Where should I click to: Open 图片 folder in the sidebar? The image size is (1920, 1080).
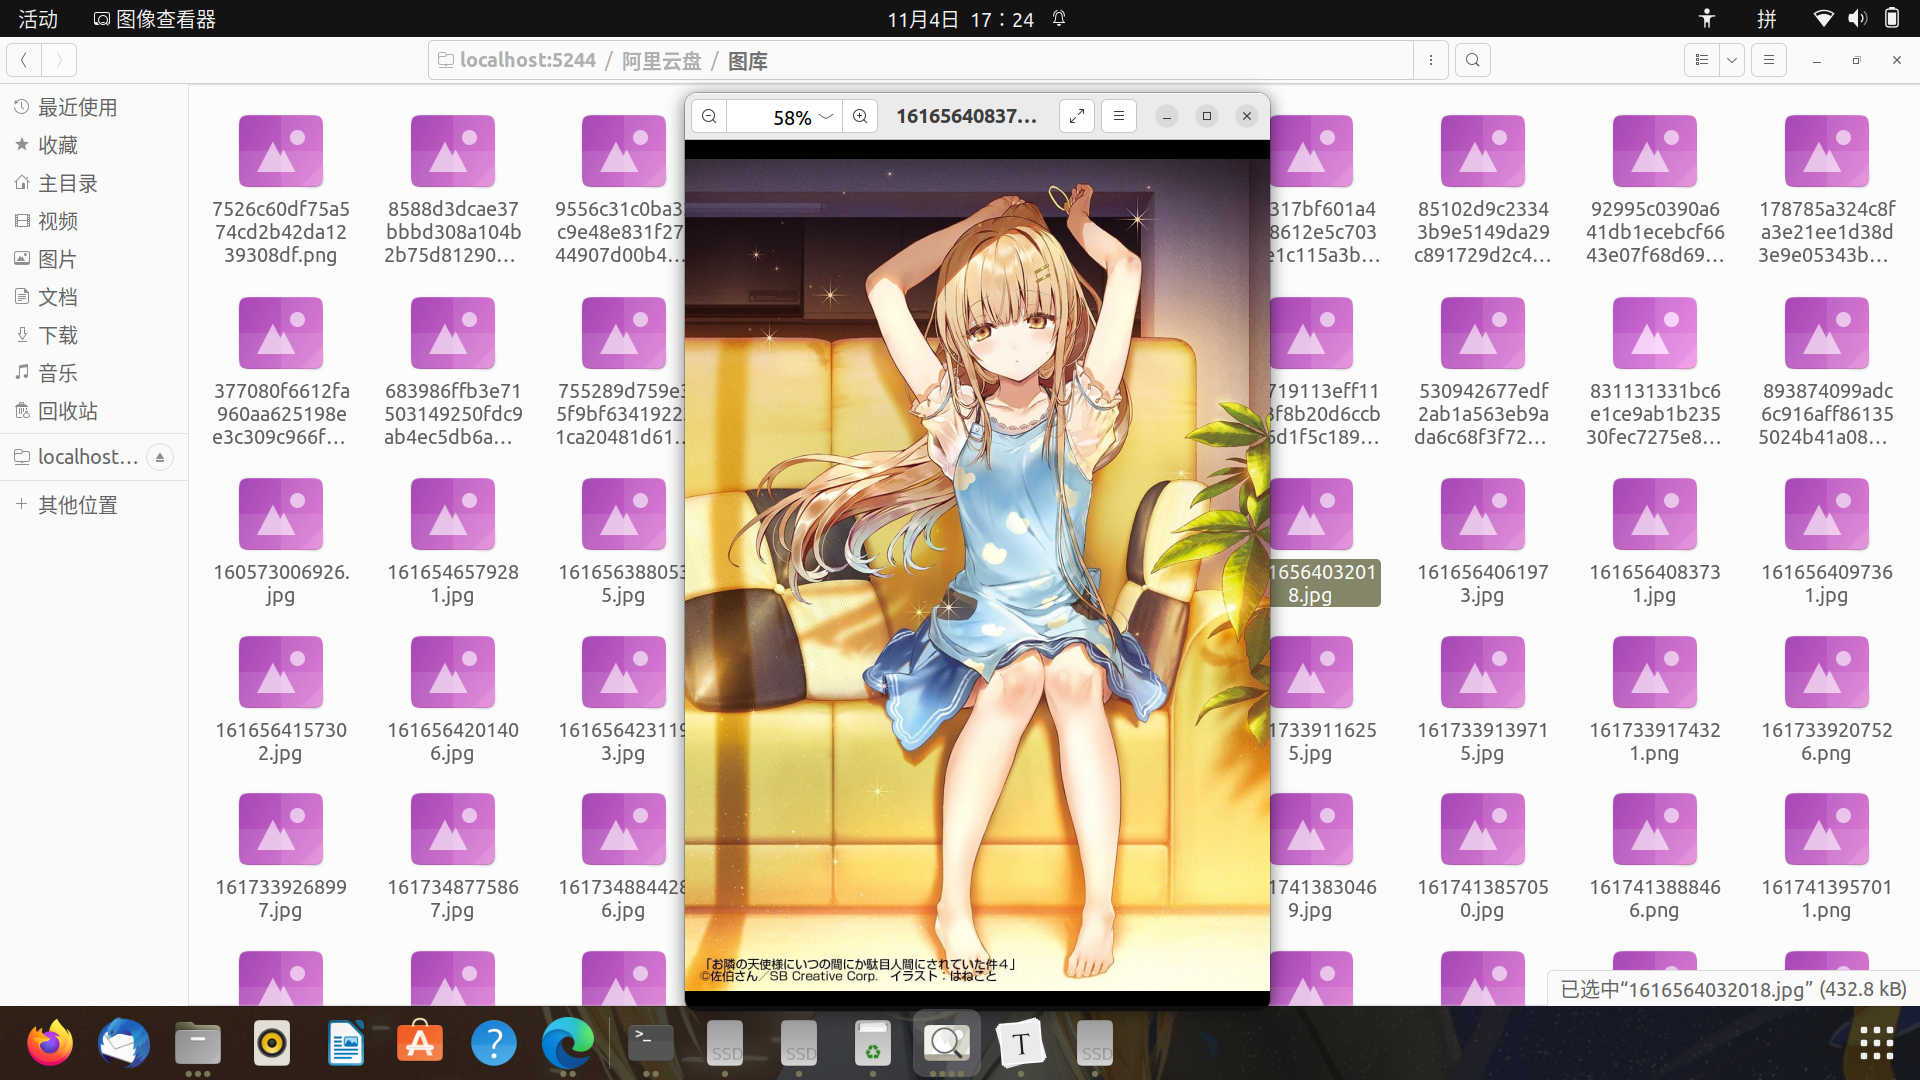[94, 259]
